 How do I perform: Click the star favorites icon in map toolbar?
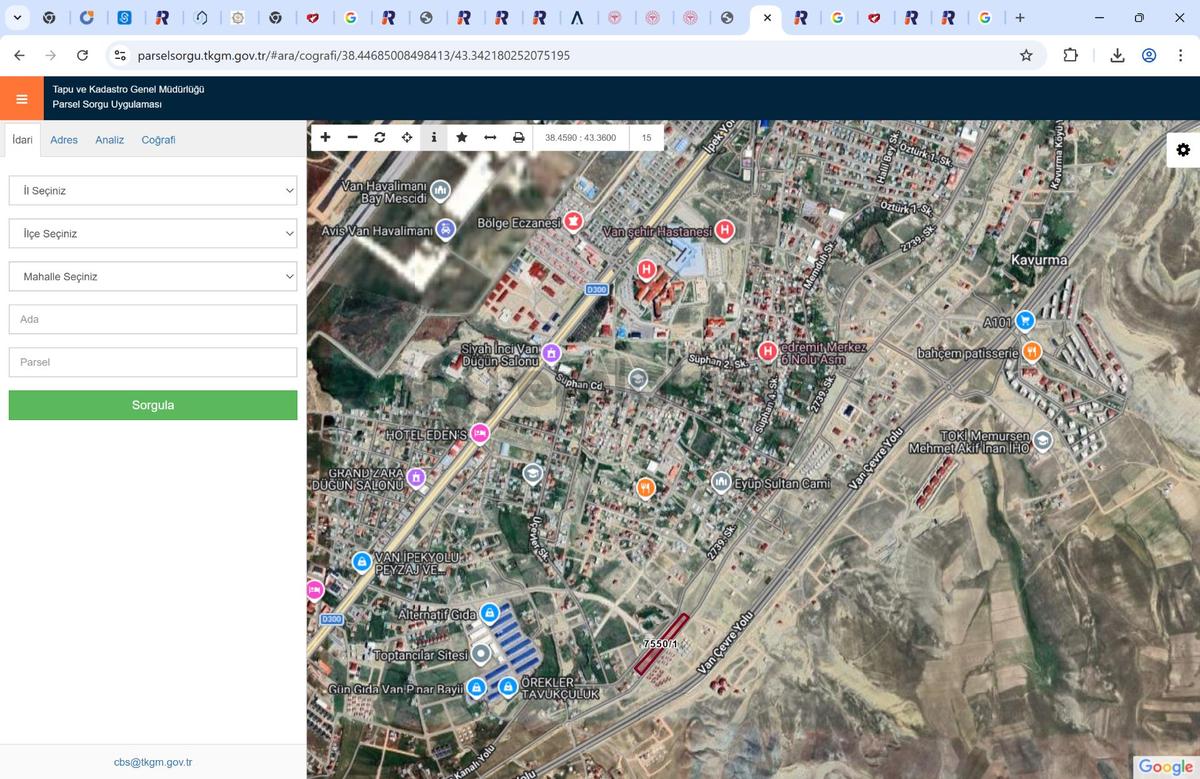click(x=461, y=137)
